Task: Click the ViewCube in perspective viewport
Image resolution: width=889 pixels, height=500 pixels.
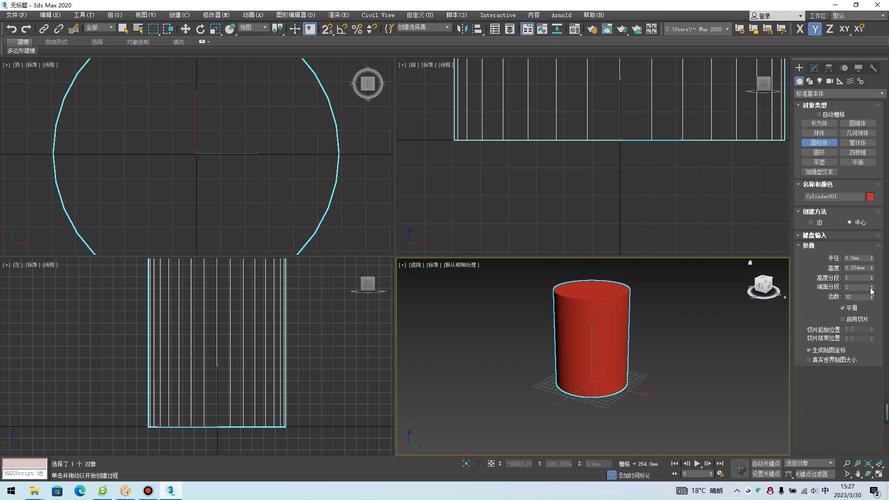Action: coord(762,286)
